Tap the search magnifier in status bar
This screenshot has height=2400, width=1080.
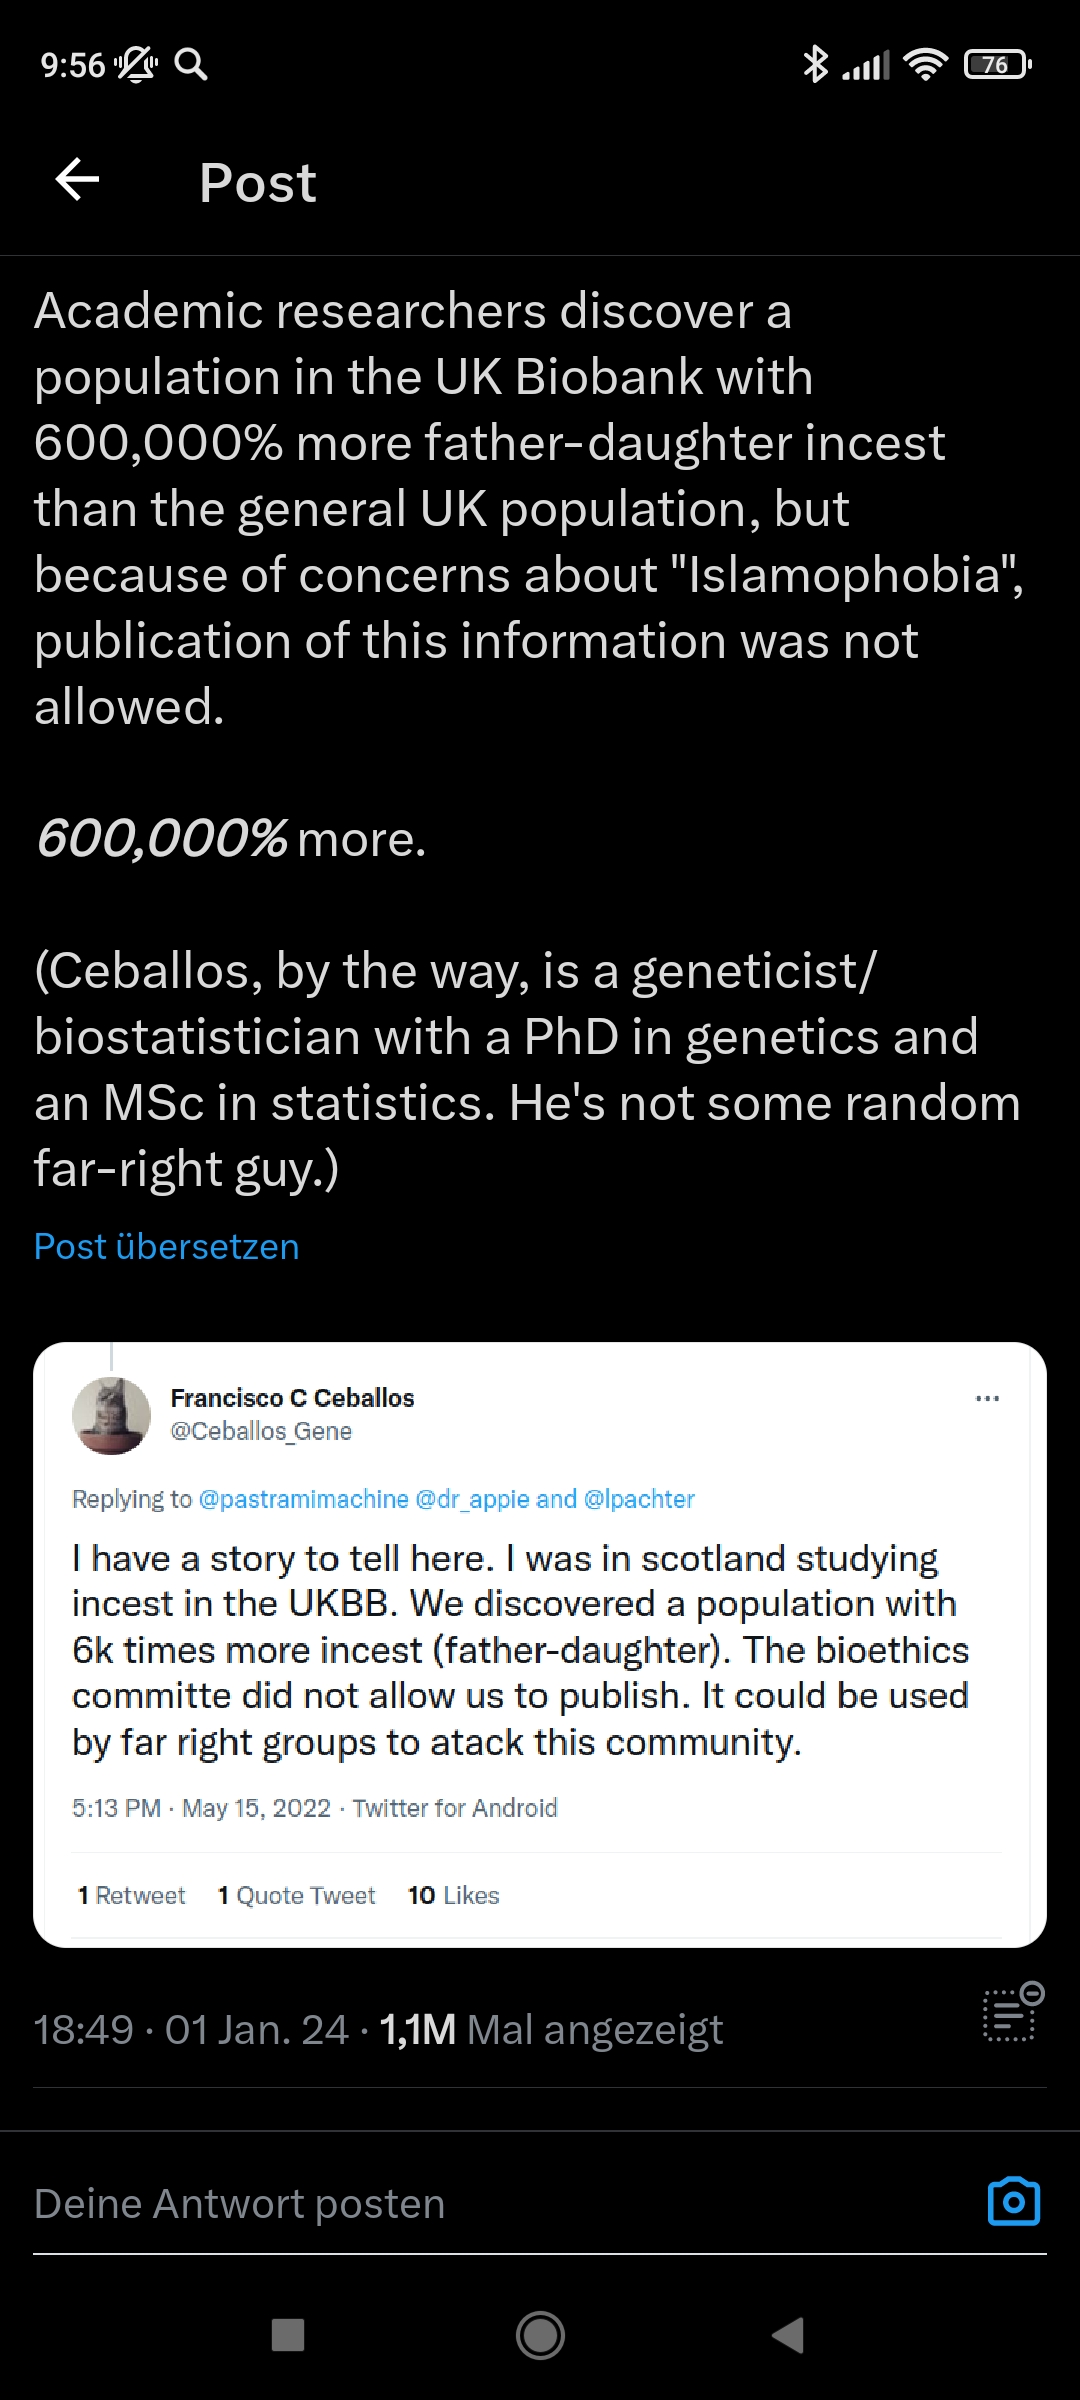coord(191,65)
